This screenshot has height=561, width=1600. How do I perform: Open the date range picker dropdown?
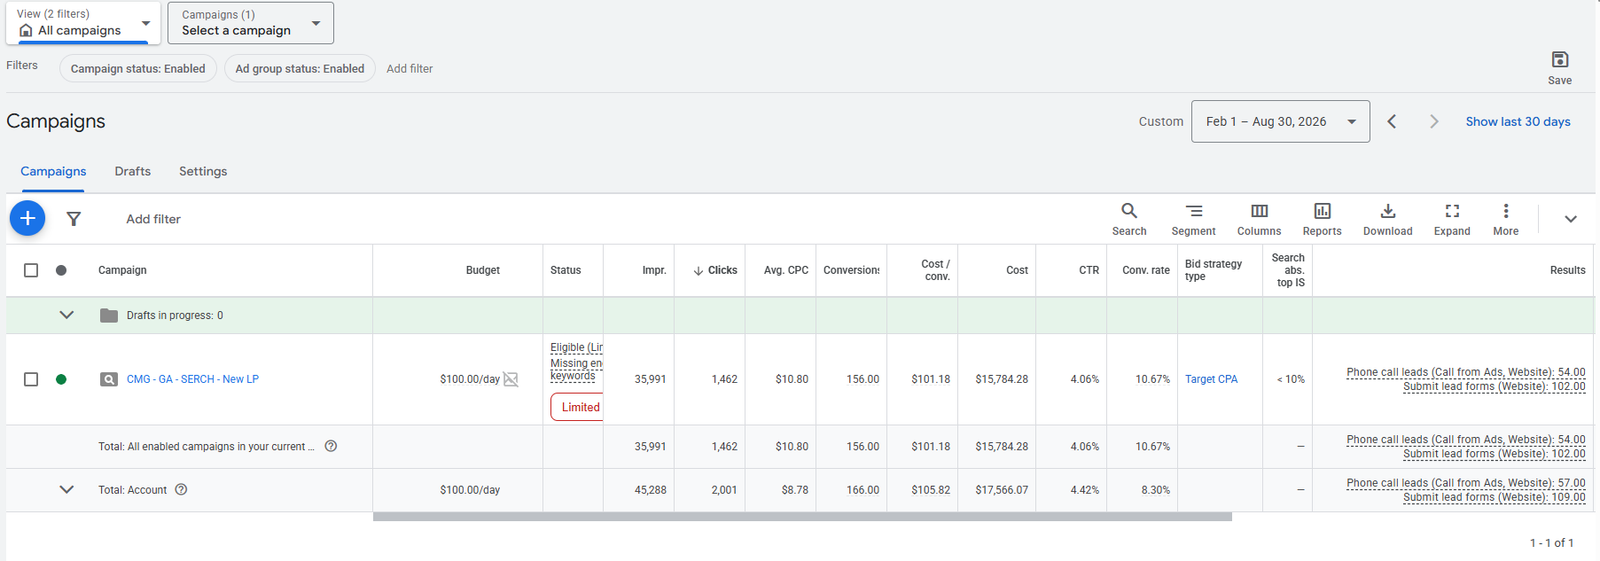1280,121
